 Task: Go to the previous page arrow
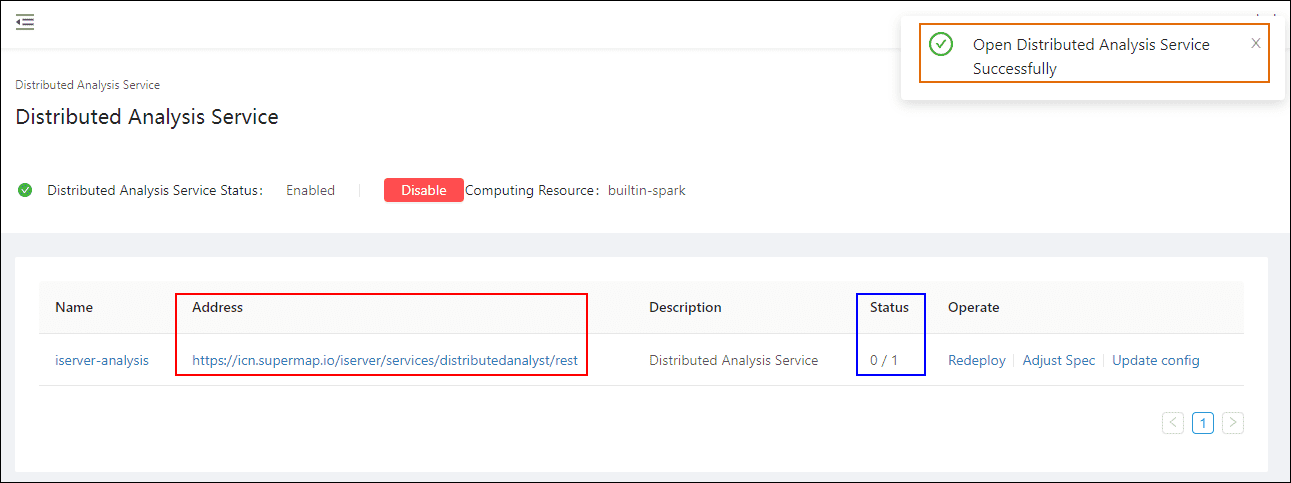[1173, 423]
